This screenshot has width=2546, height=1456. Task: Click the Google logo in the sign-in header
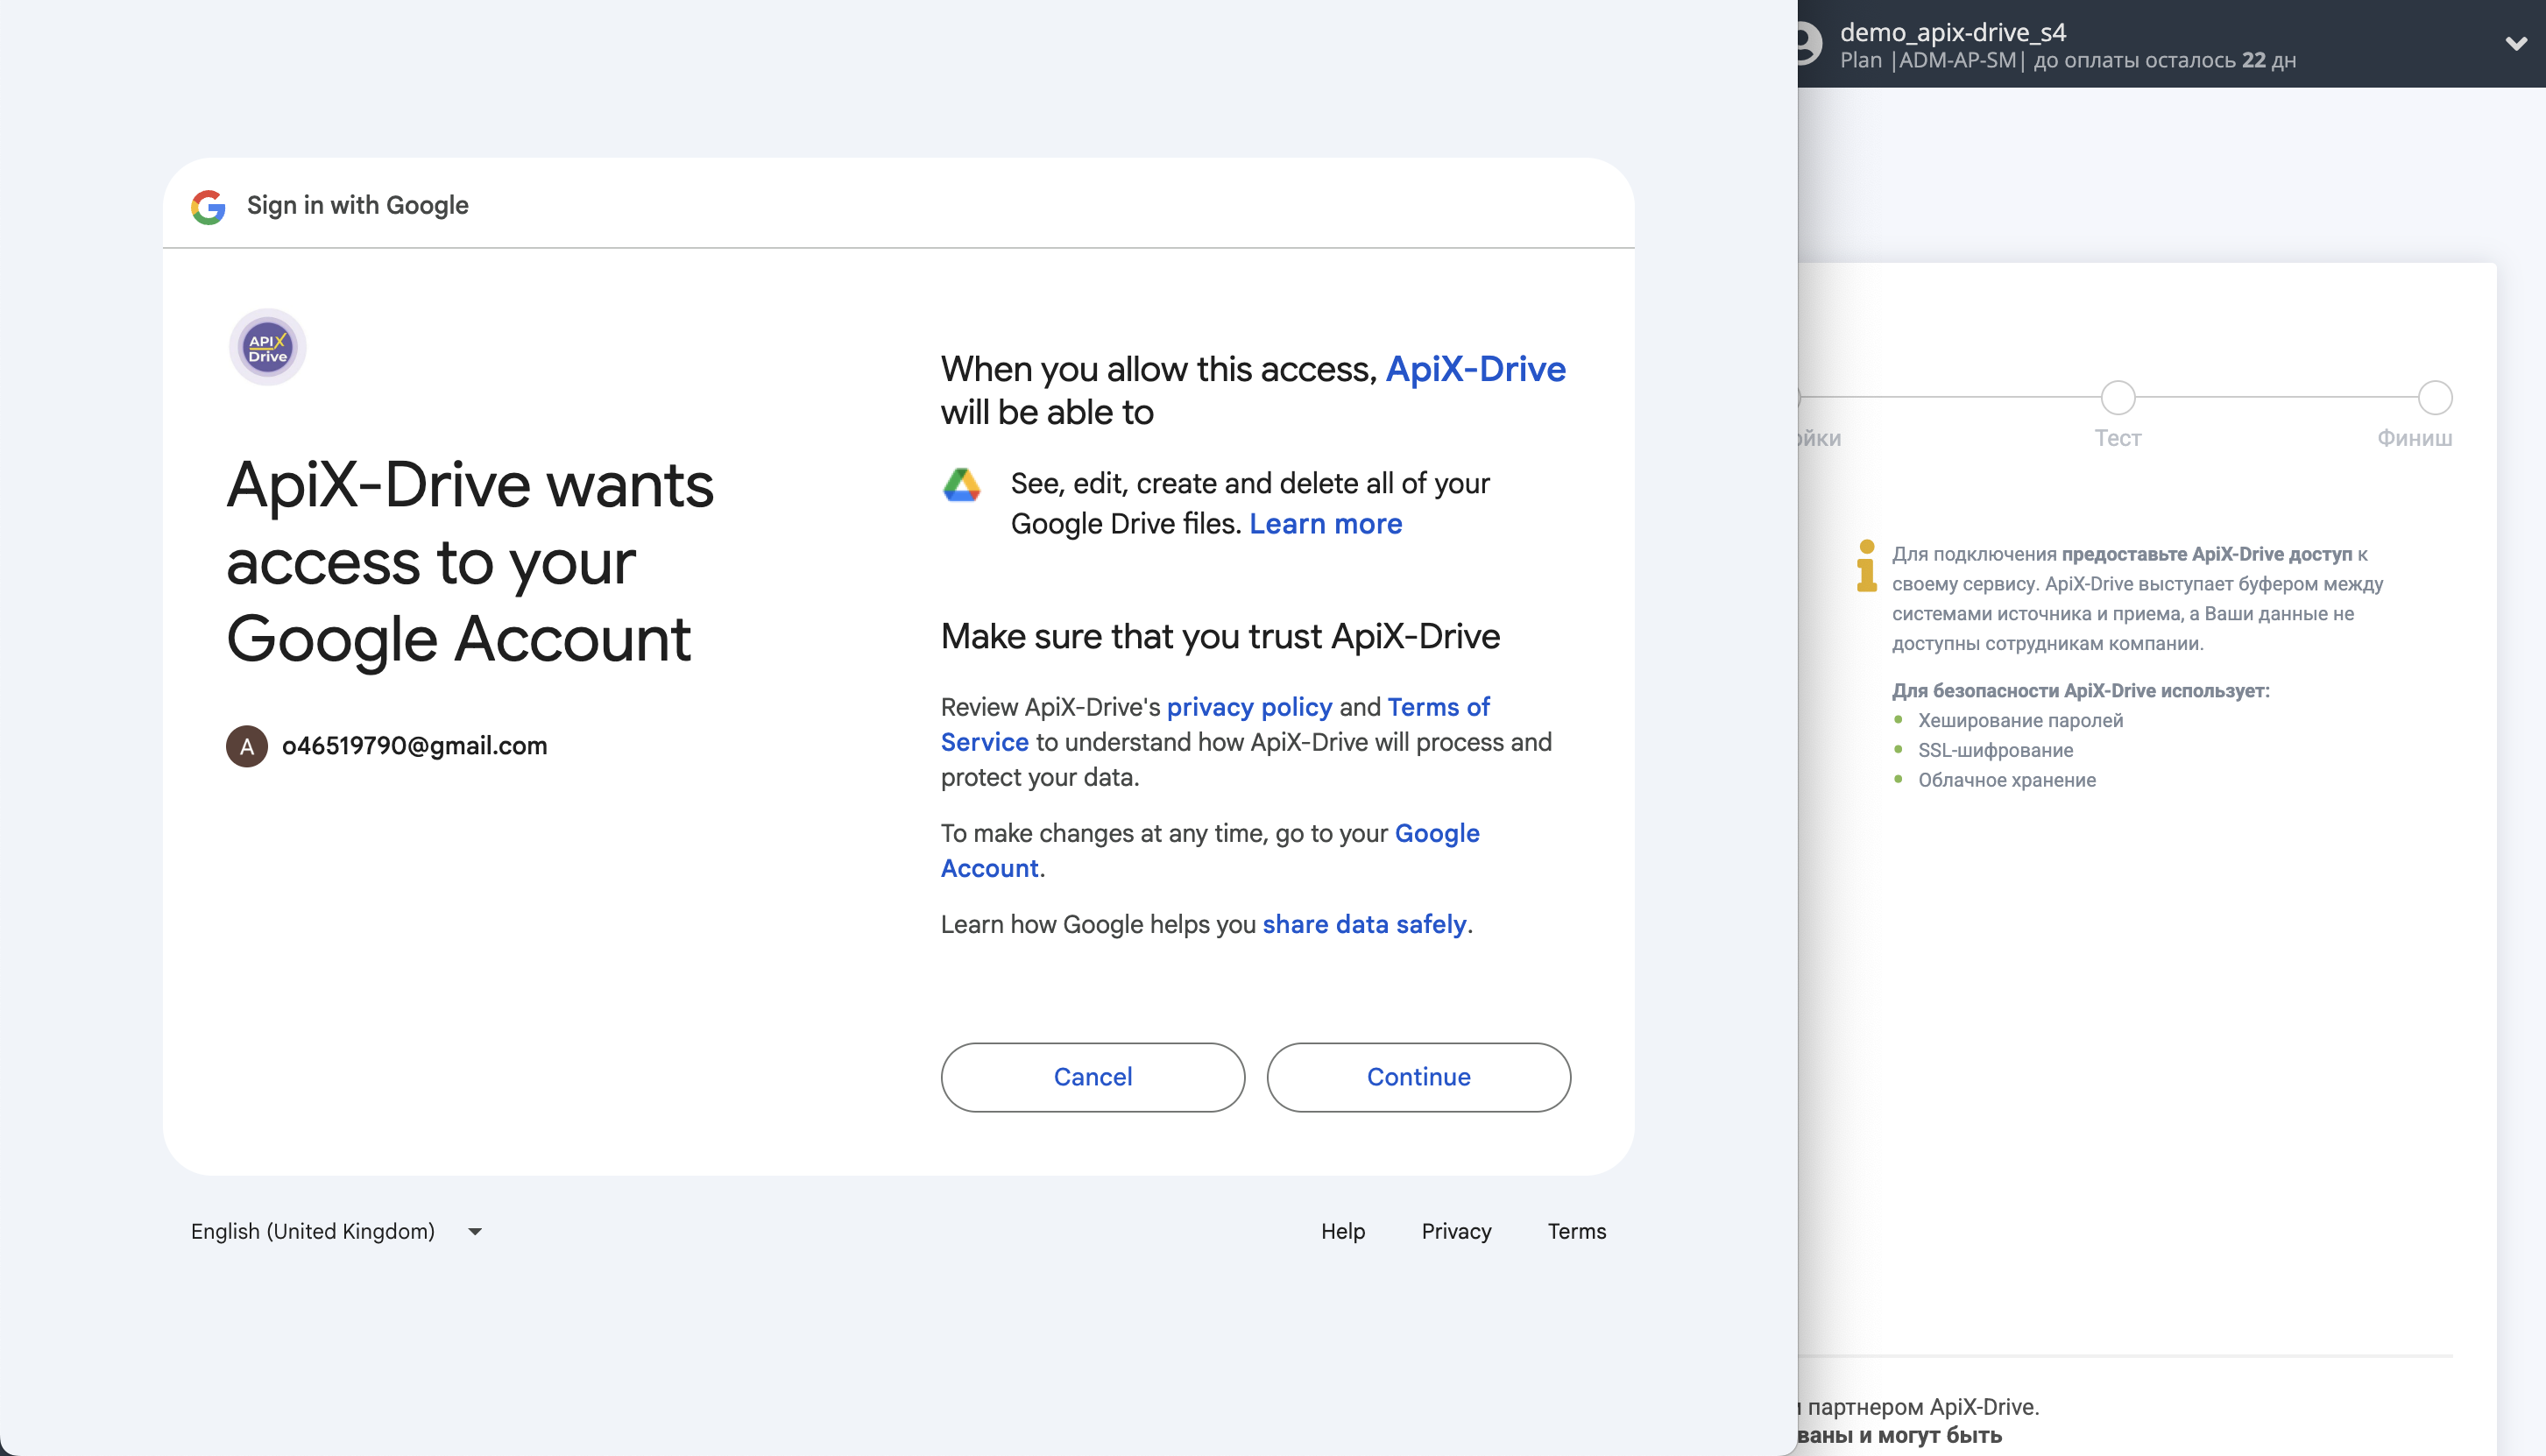(x=209, y=207)
